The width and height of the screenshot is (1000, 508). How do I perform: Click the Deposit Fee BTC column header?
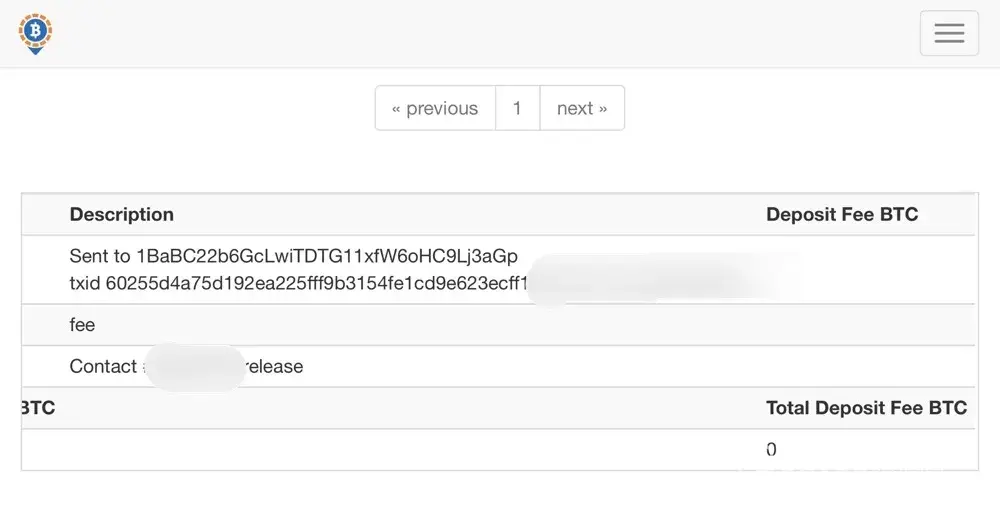(x=841, y=214)
